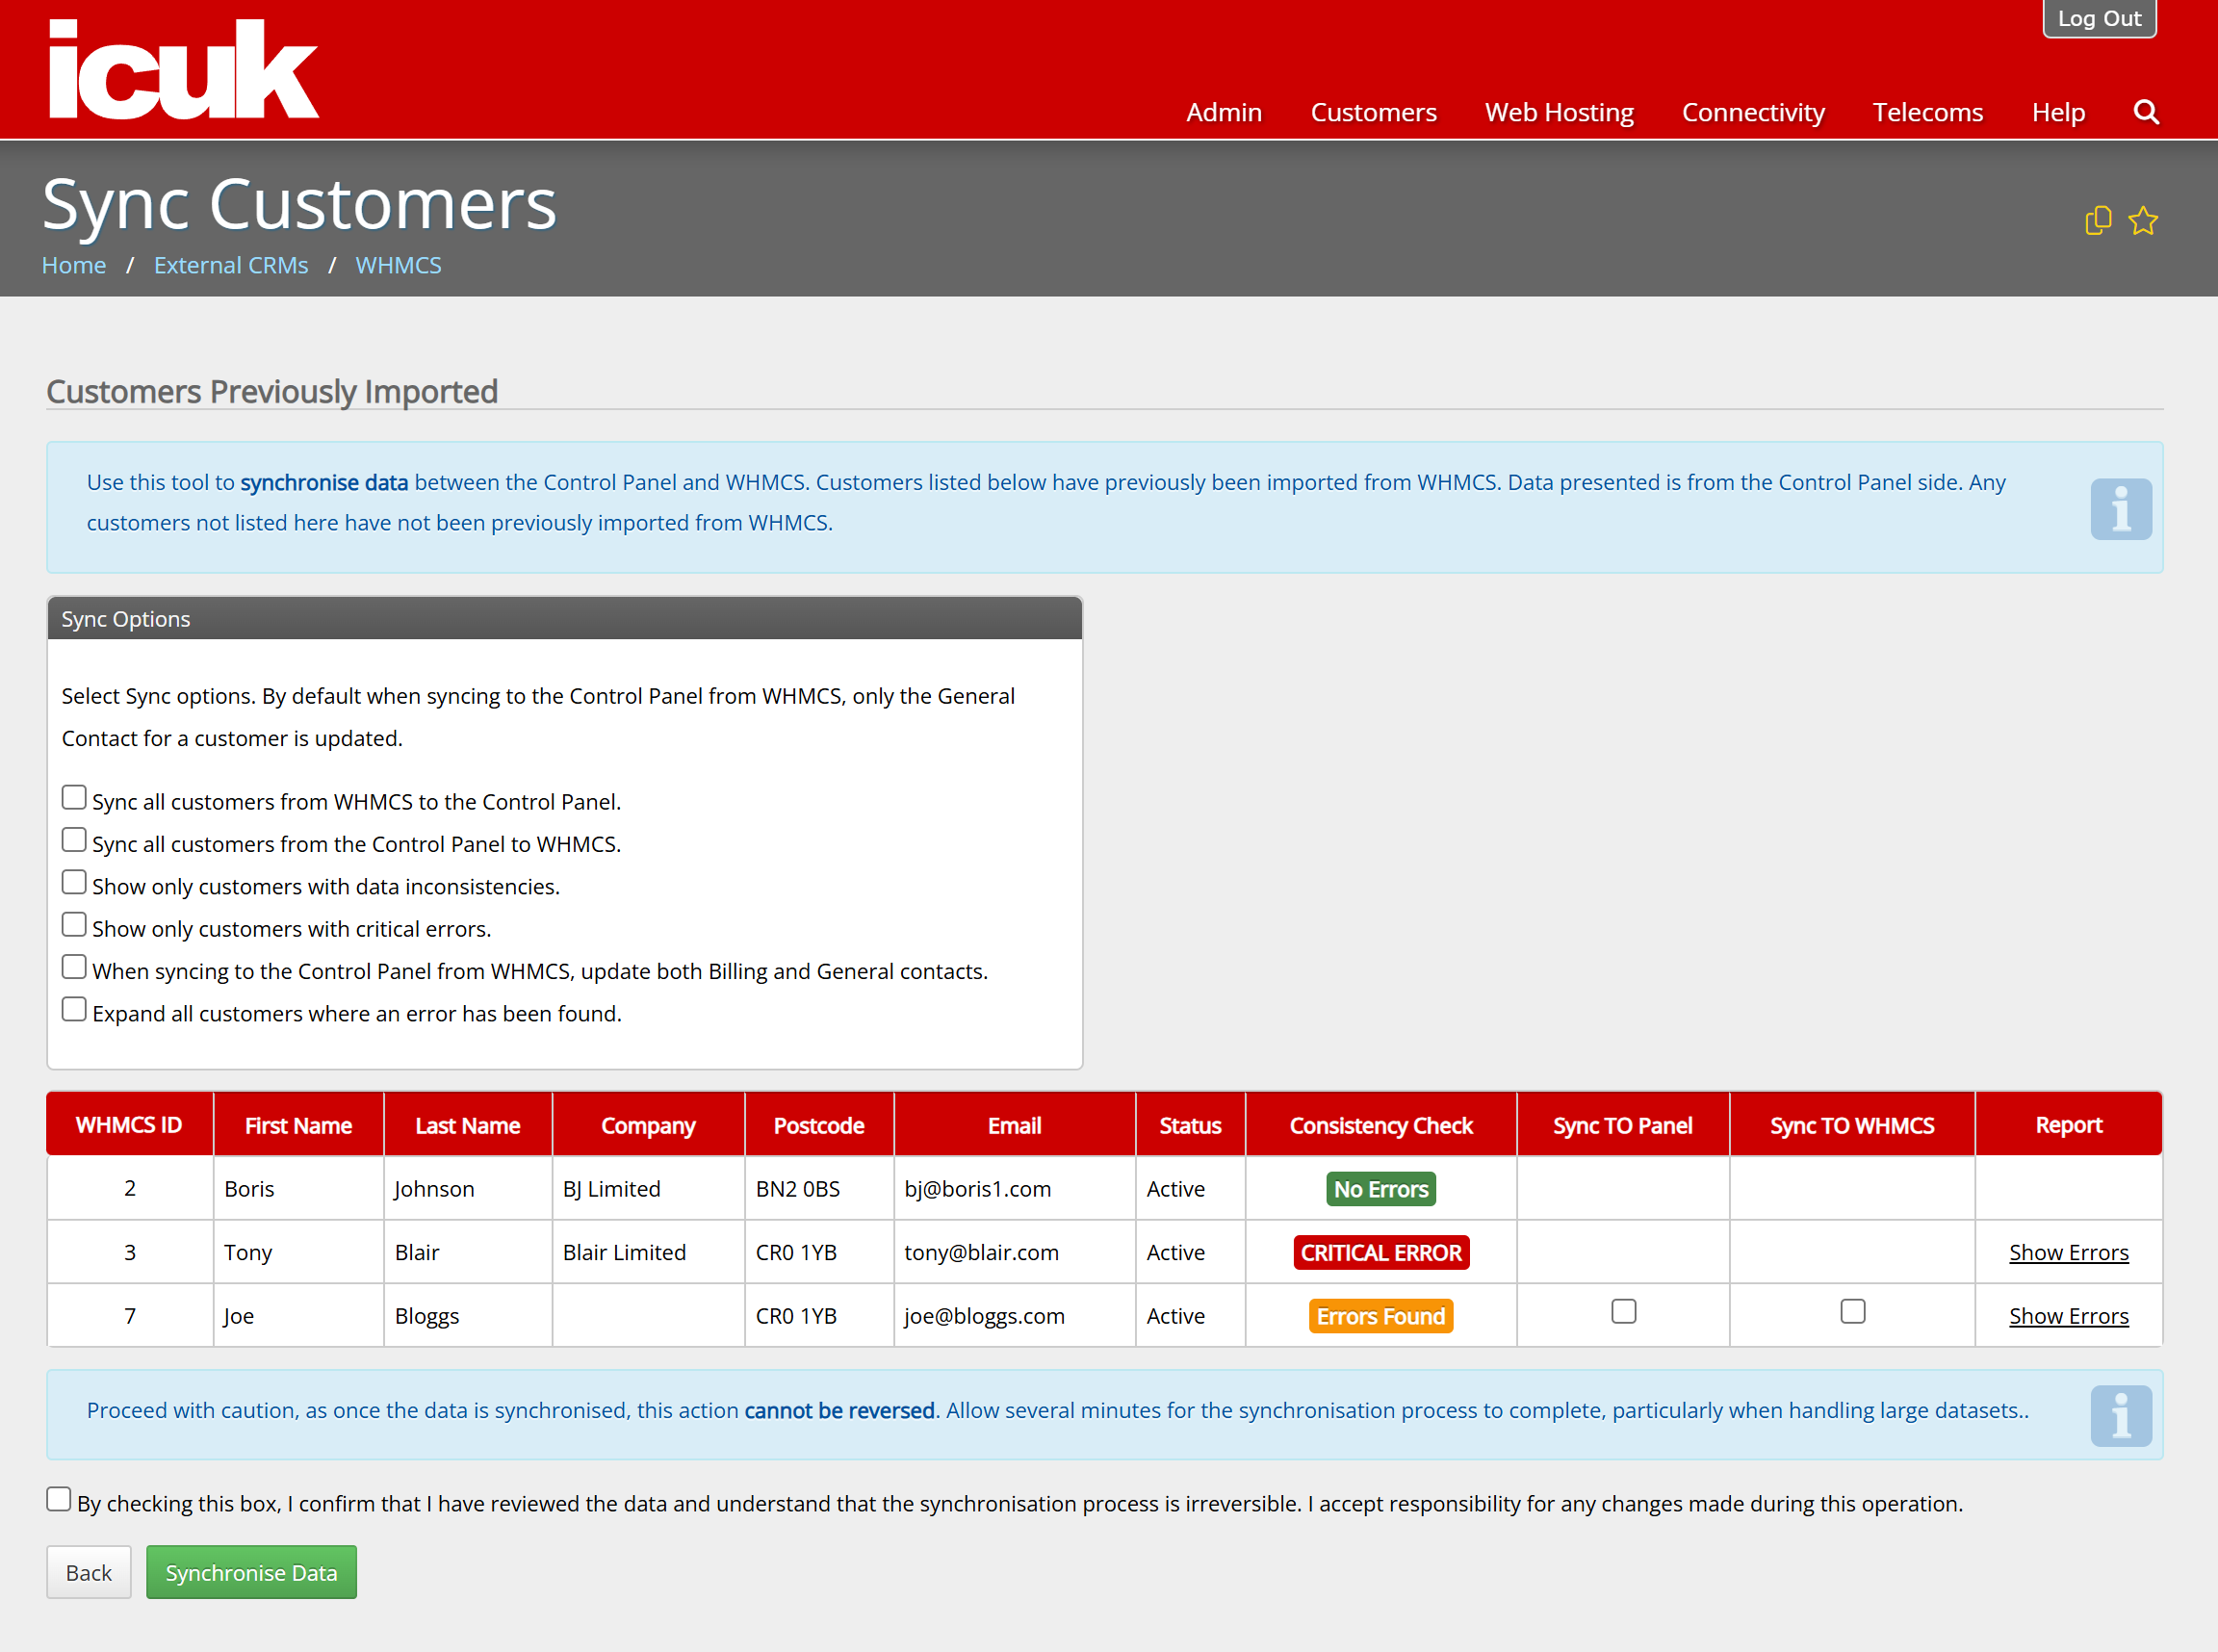2218x1652 pixels.
Task: Click last name Johnson
Action: tap(434, 1189)
